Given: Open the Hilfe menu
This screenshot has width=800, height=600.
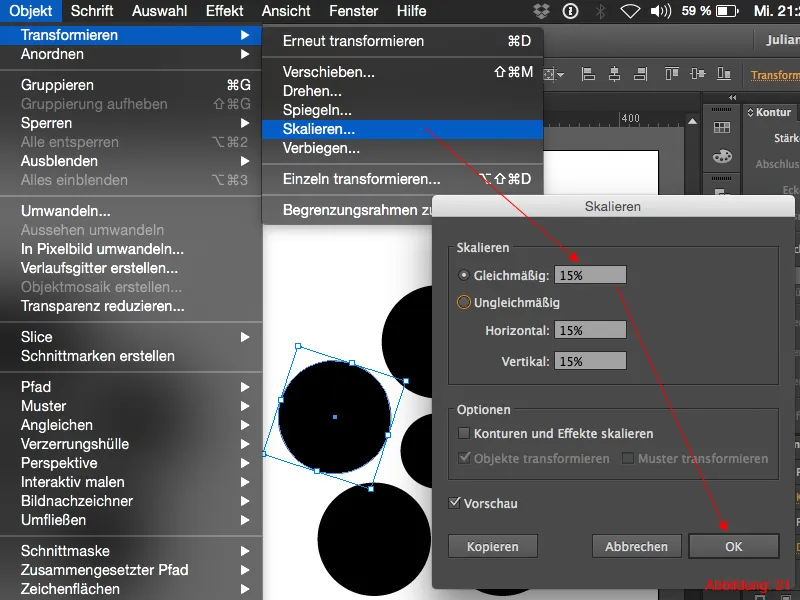Looking at the screenshot, I should pyautogui.click(x=411, y=11).
